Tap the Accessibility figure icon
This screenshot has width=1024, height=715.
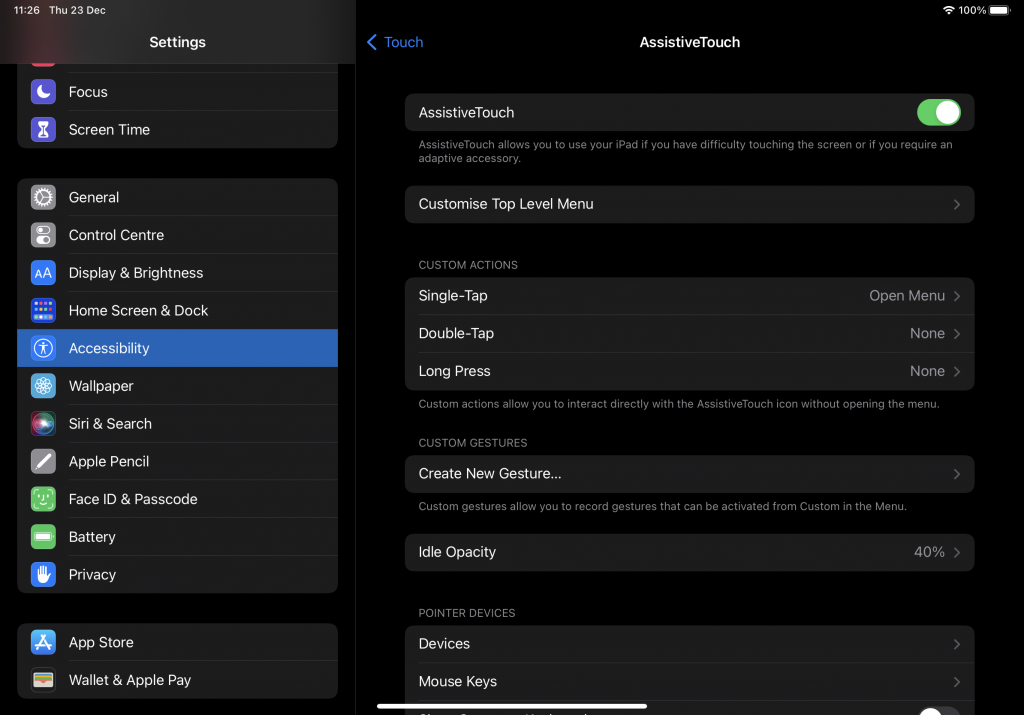click(x=43, y=348)
